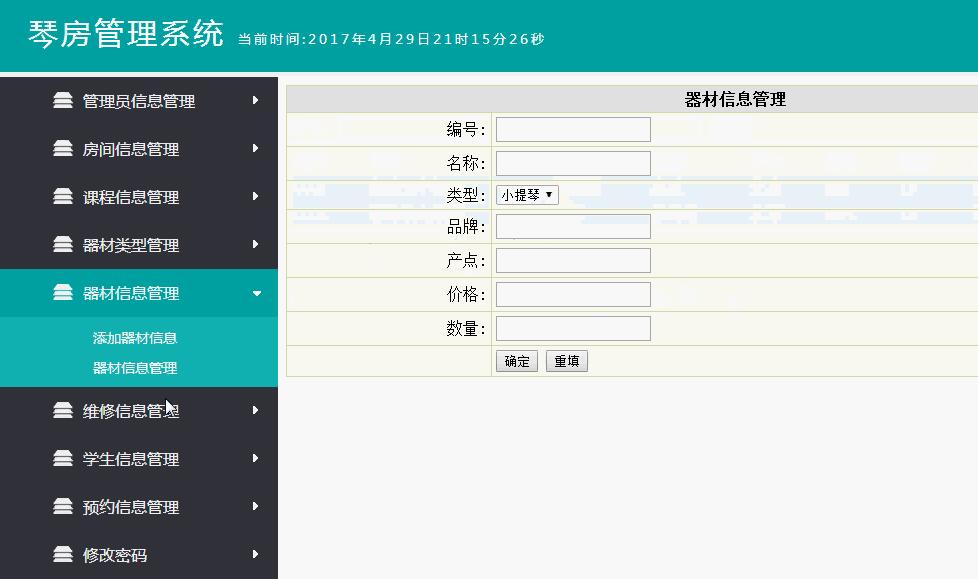
Task: Click stack icon beside 课程信息管理
Action: [x=63, y=196]
